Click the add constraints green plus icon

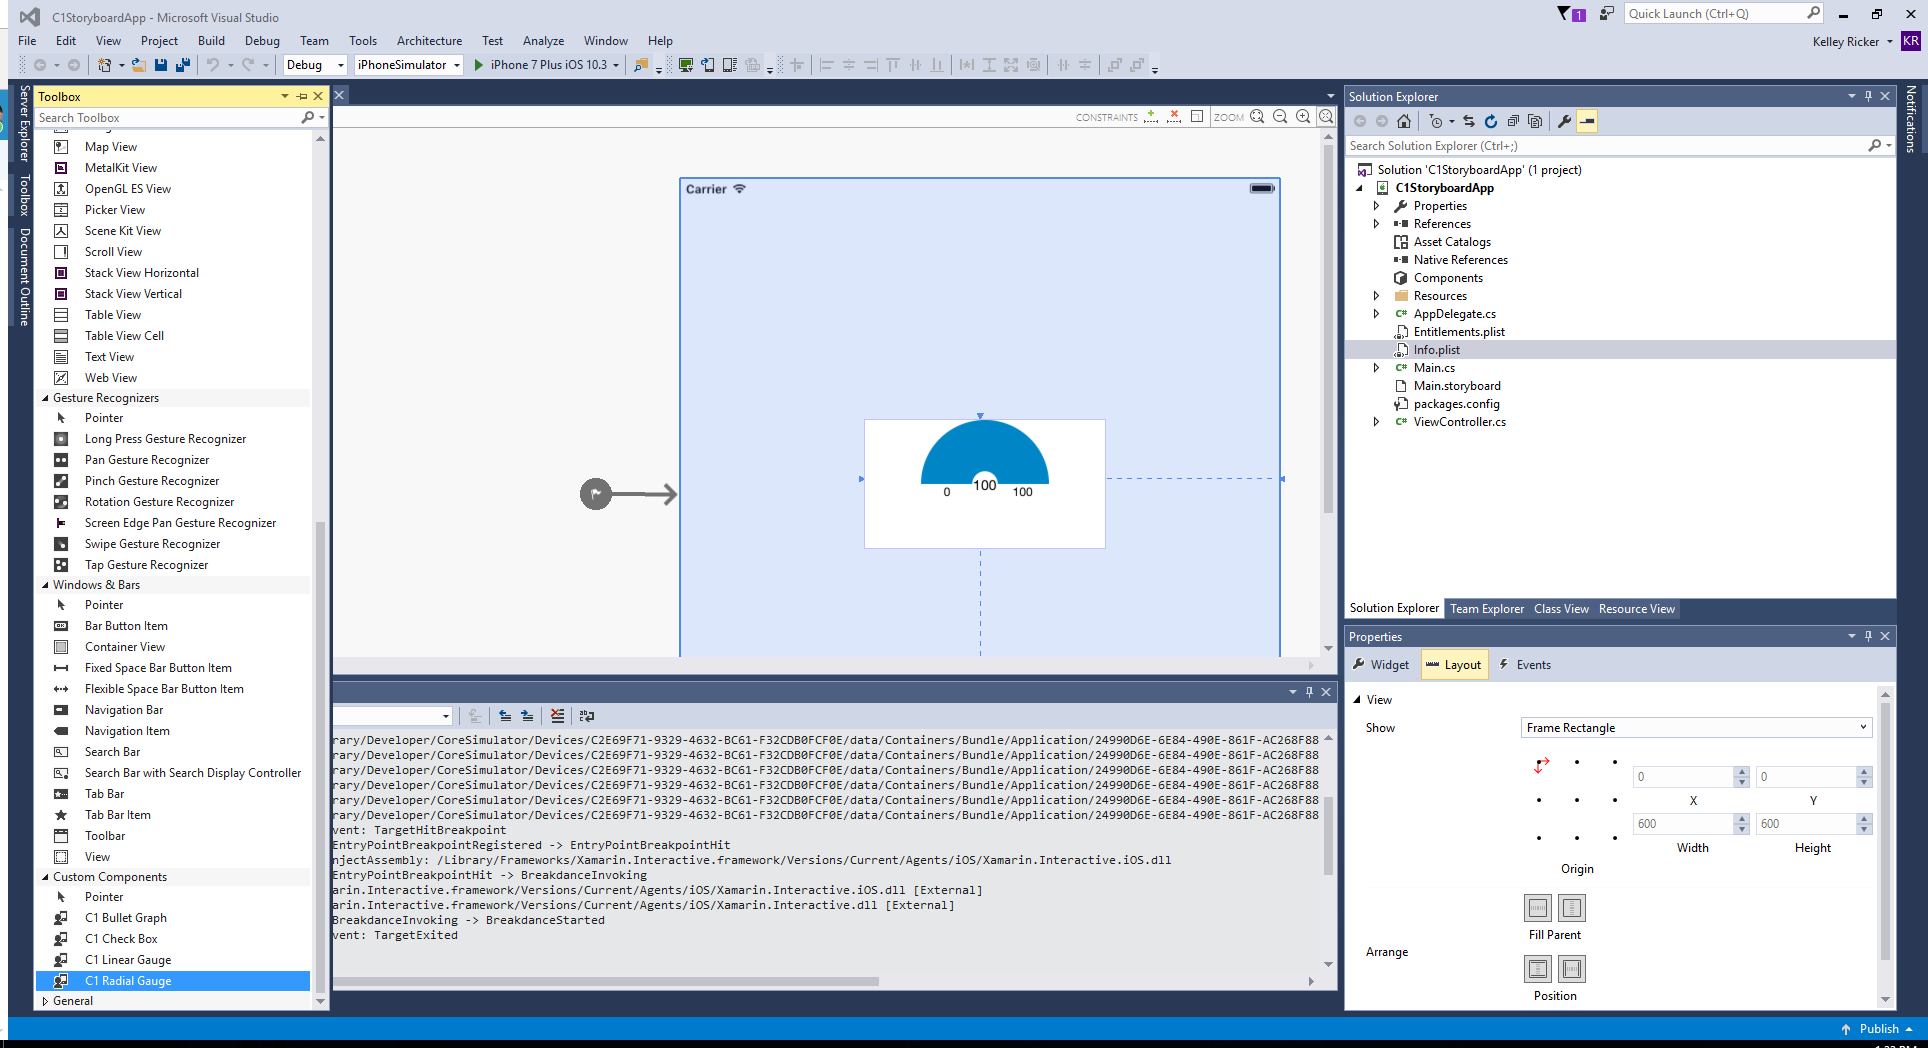(1151, 117)
